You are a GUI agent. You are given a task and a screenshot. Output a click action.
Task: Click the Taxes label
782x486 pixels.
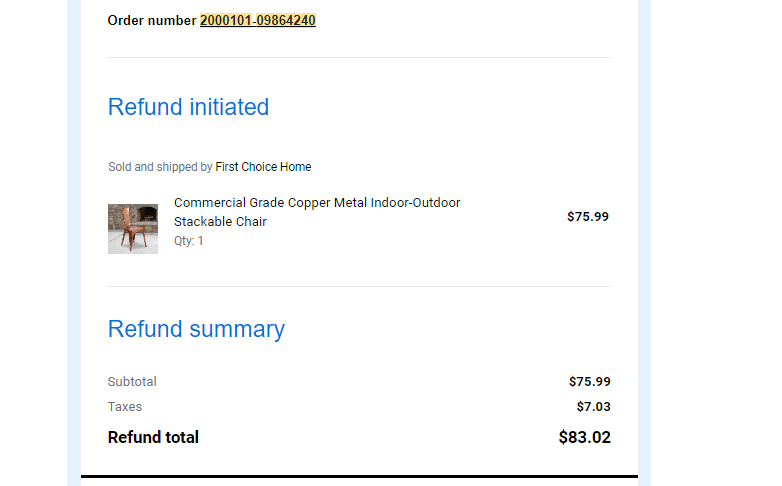pos(125,407)
